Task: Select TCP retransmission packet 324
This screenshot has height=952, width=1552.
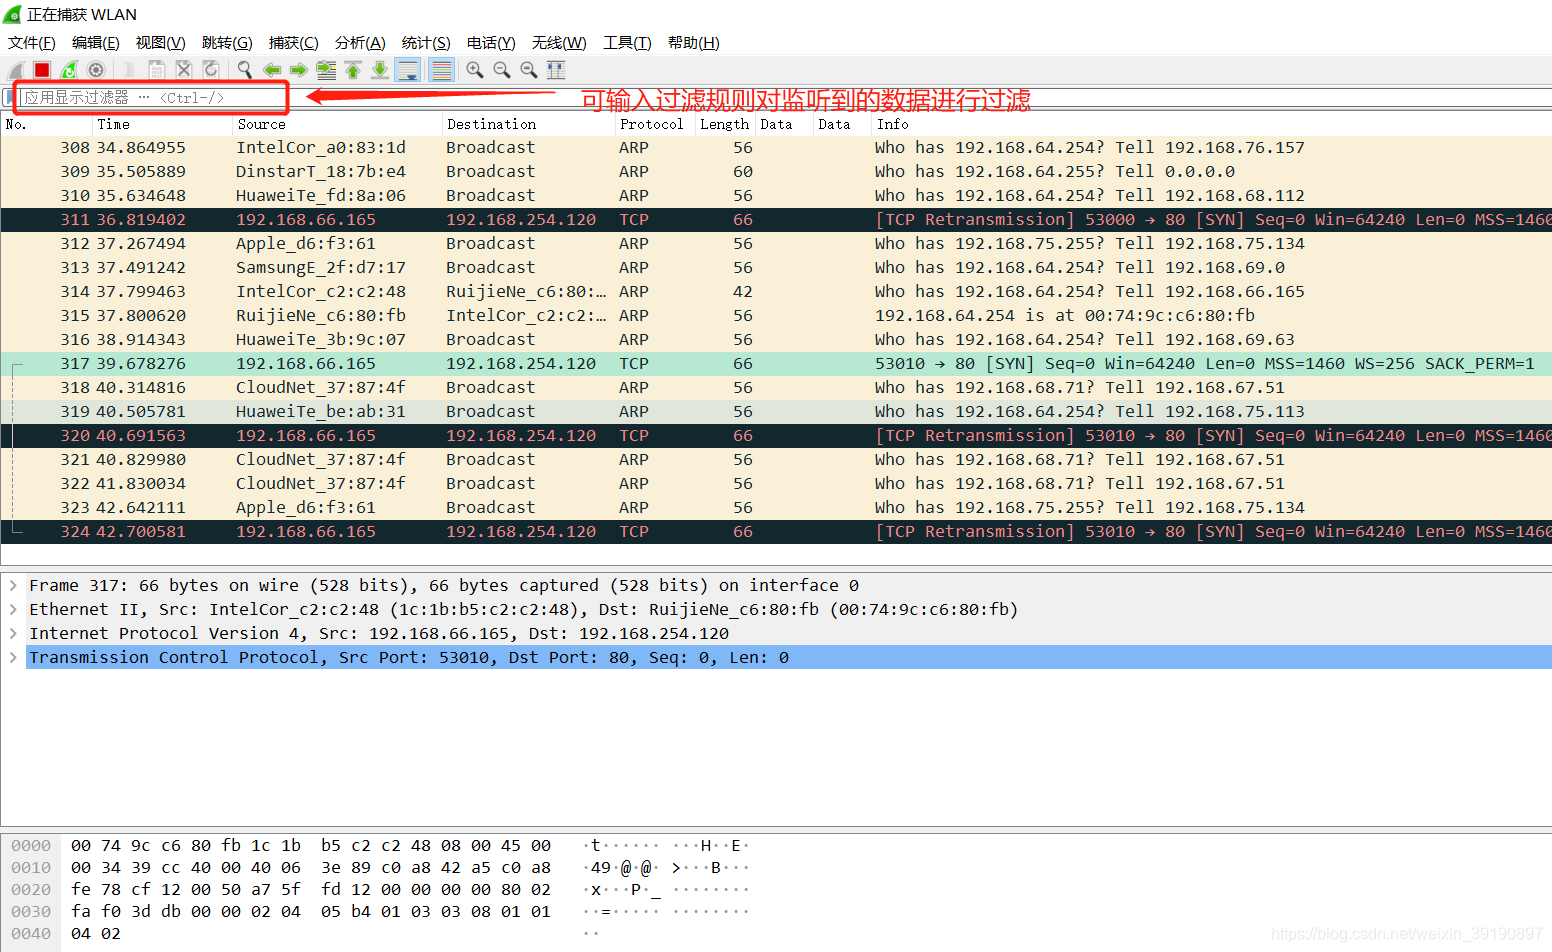Action: pos(776,531)
